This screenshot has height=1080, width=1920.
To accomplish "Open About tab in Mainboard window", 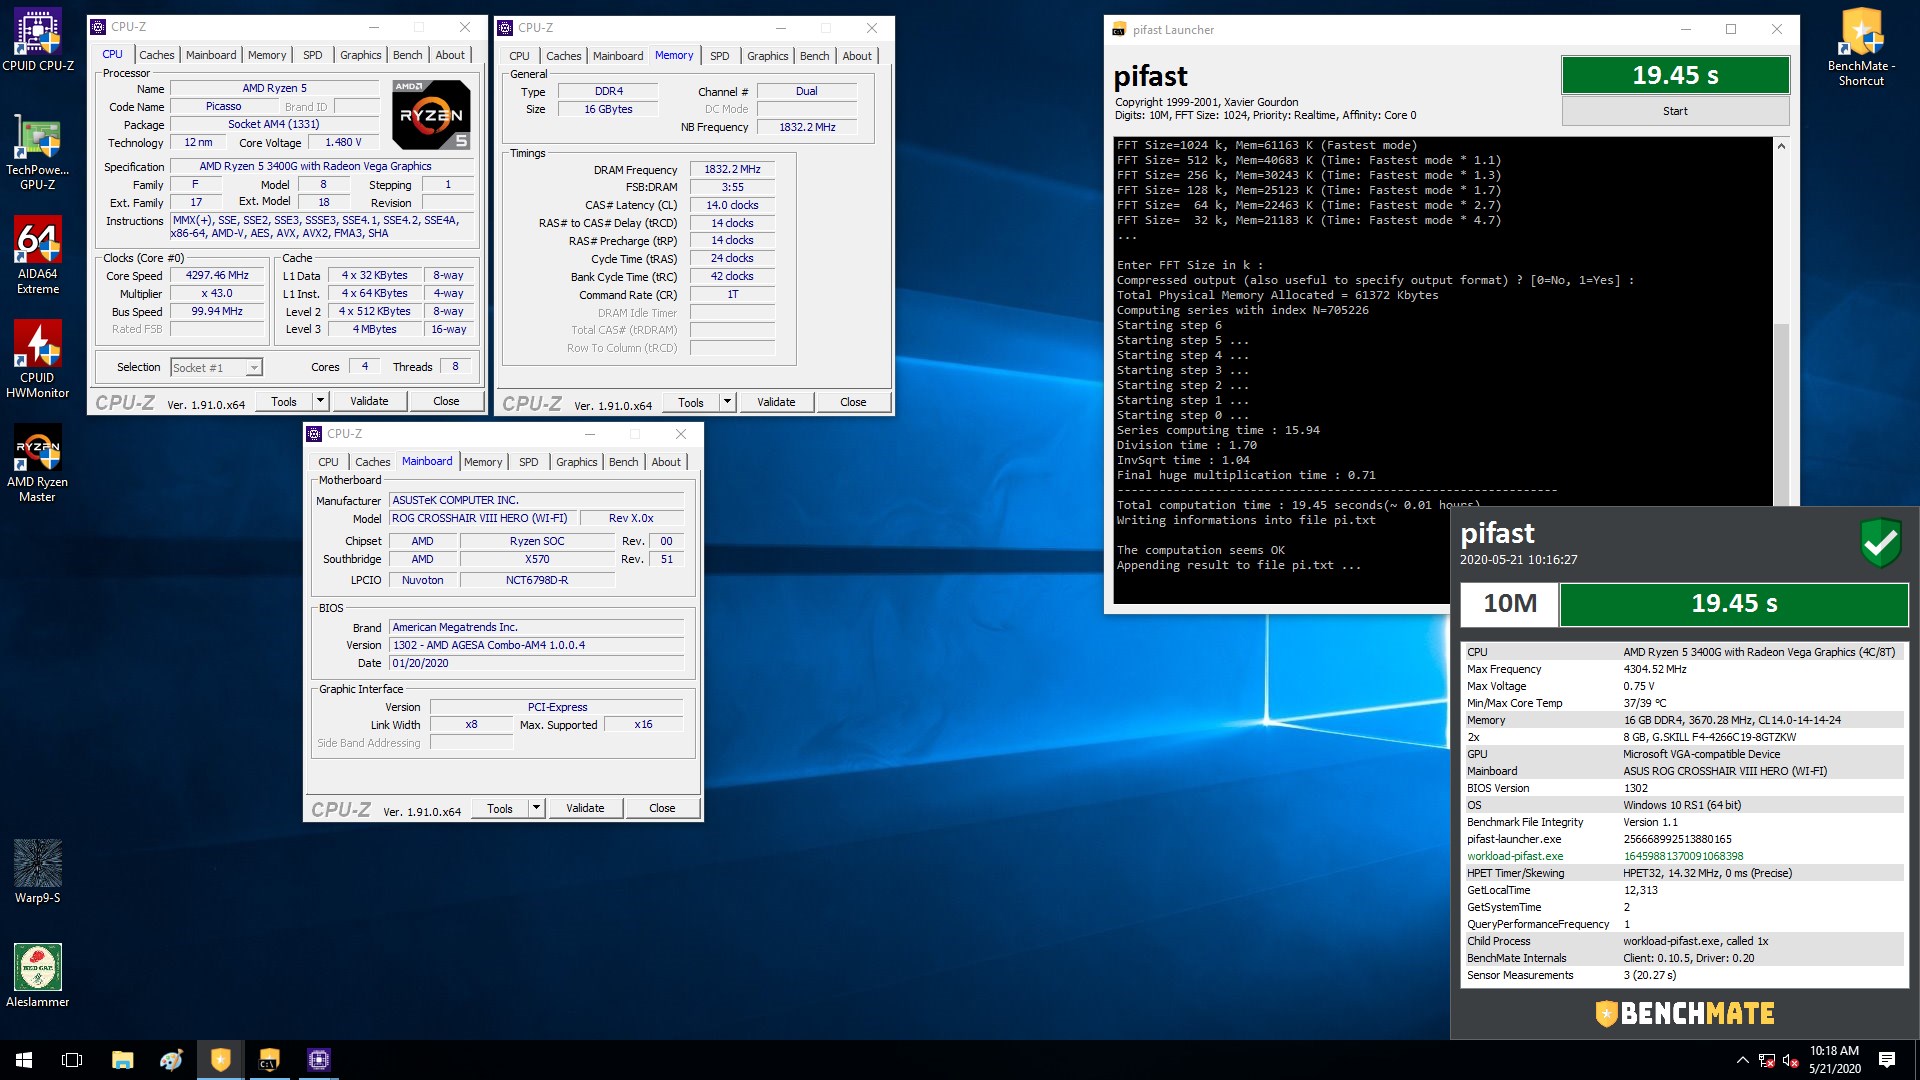I will click(x=666, y=462).
